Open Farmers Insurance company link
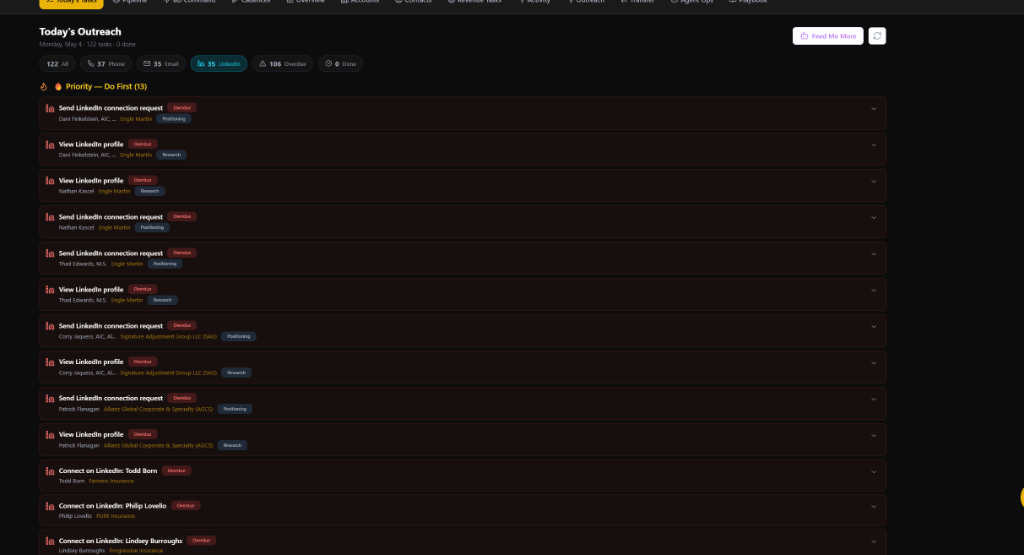The image size is (1024, 555). (x=111, y=481)
